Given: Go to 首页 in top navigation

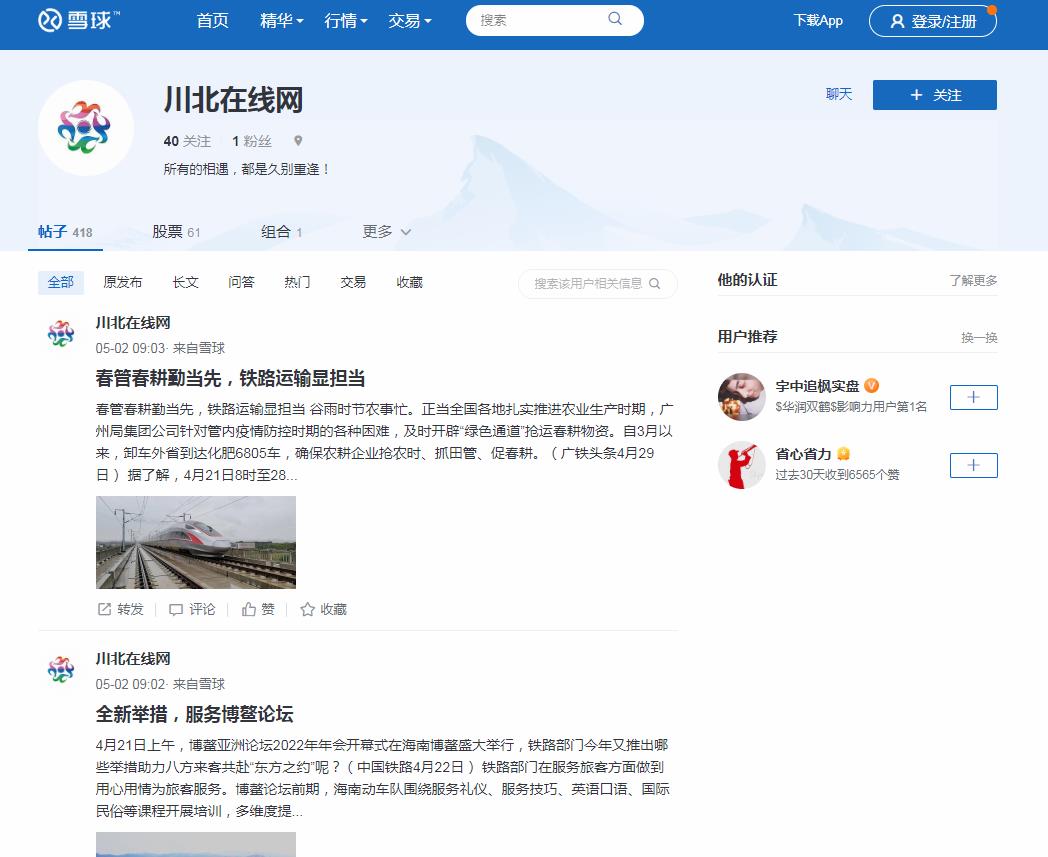Looking at the screenshot, I should click(x=213, y=21).
